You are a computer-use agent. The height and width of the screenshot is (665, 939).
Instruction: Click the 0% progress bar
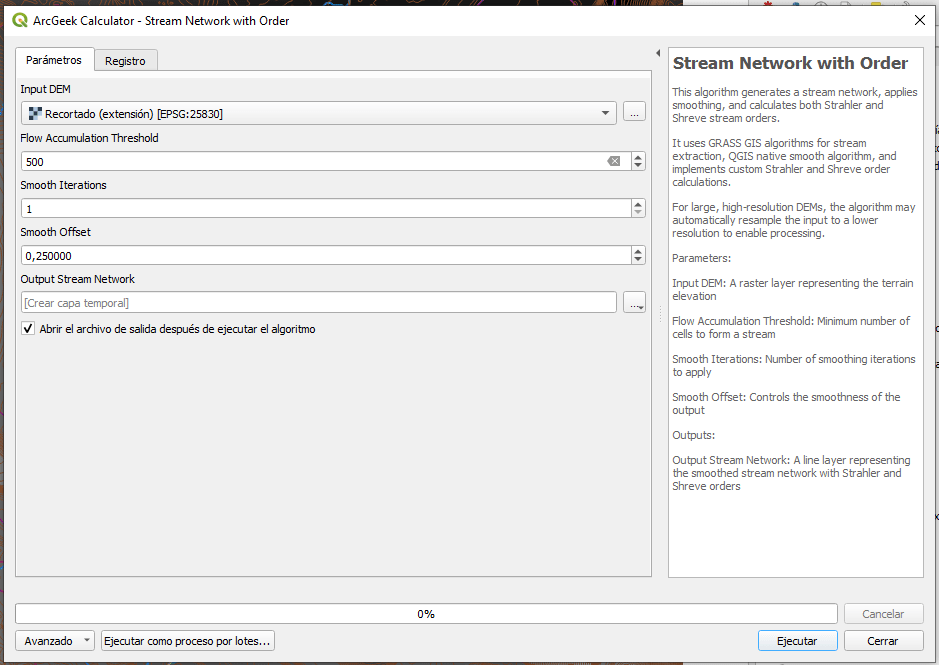426,614
